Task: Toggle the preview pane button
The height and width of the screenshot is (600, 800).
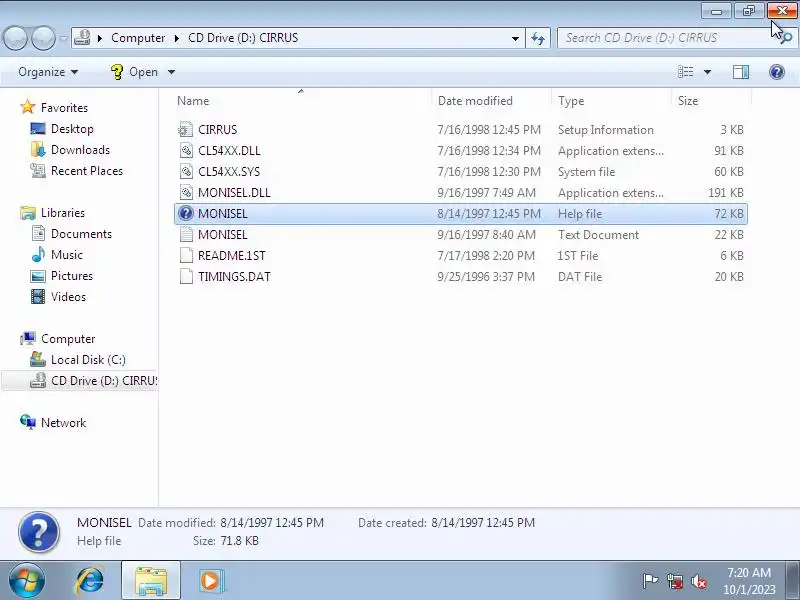Action: coord(741,72)
